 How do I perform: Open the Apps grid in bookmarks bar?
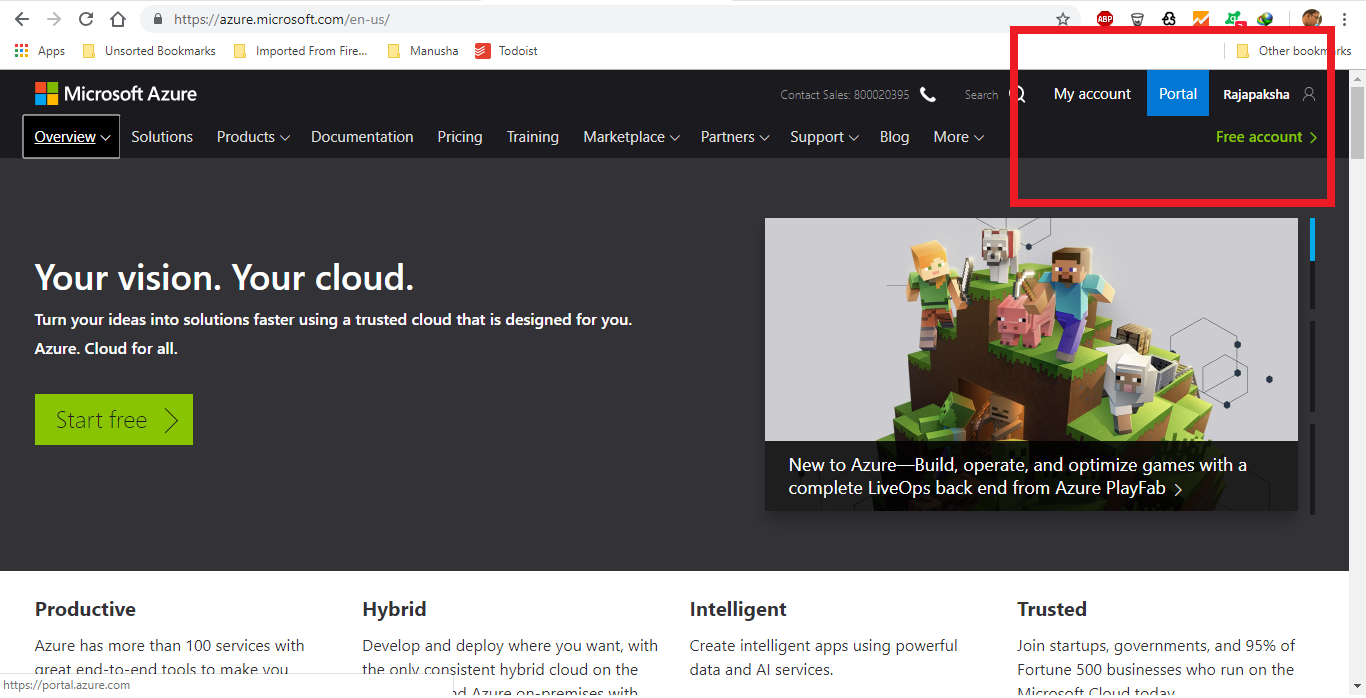[39, 51]
